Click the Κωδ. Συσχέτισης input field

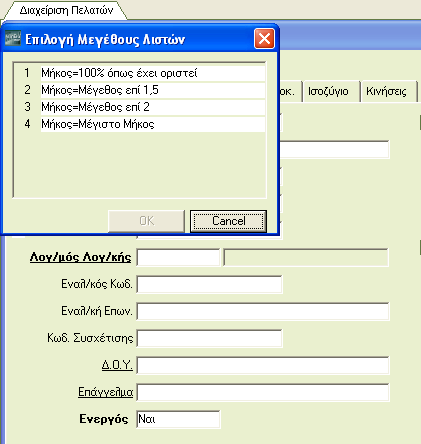[209, 339]
